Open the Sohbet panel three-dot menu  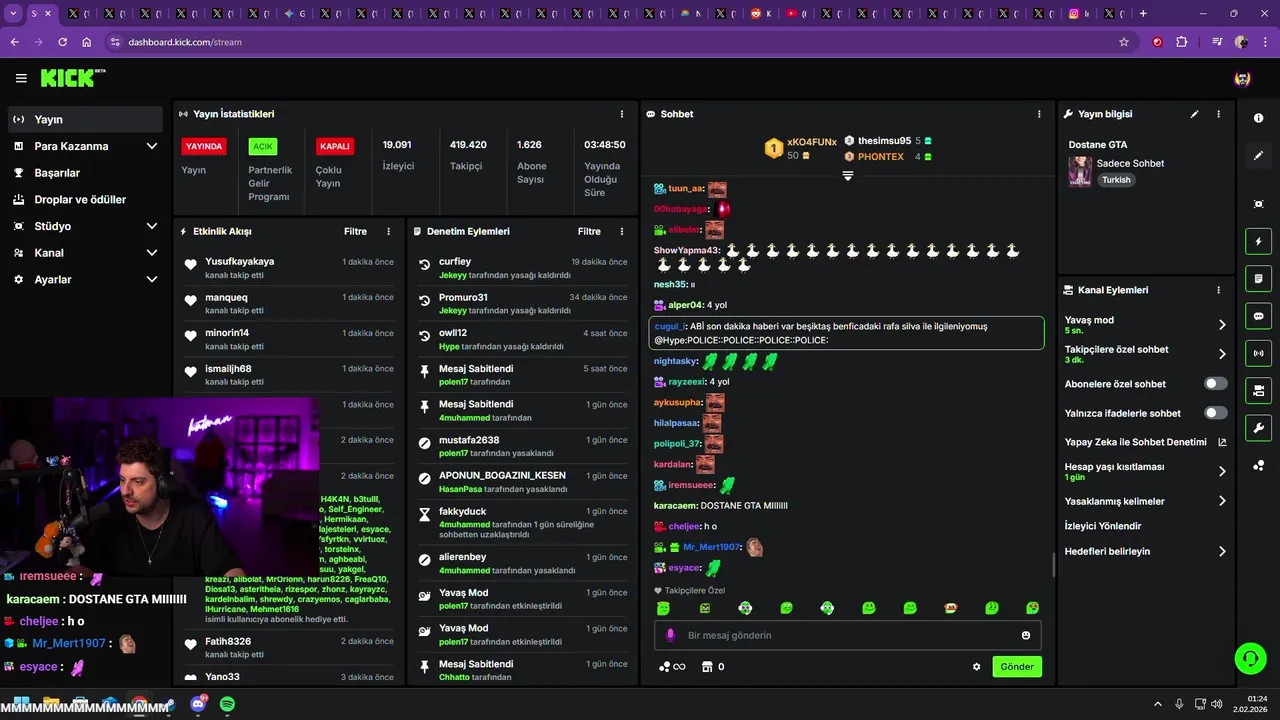[x=1039, y=114]
